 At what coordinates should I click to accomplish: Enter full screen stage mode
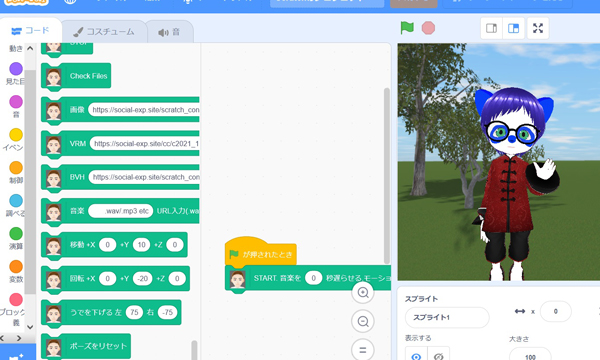(x=538, y=28)
